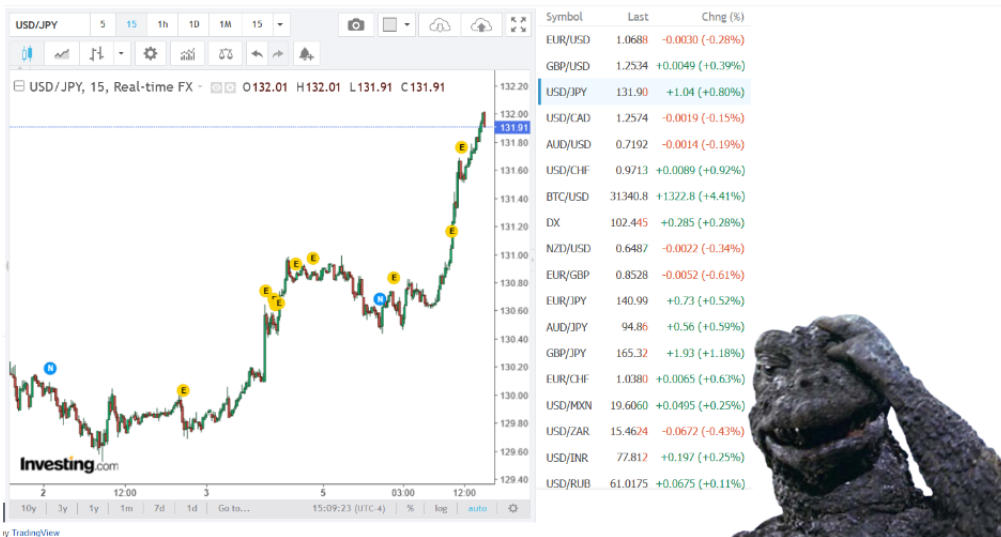The image size is (1001, 537).
Task: Click E event marker near 130.00 price level
Action: pyautogui.click(x=183, y=390)
